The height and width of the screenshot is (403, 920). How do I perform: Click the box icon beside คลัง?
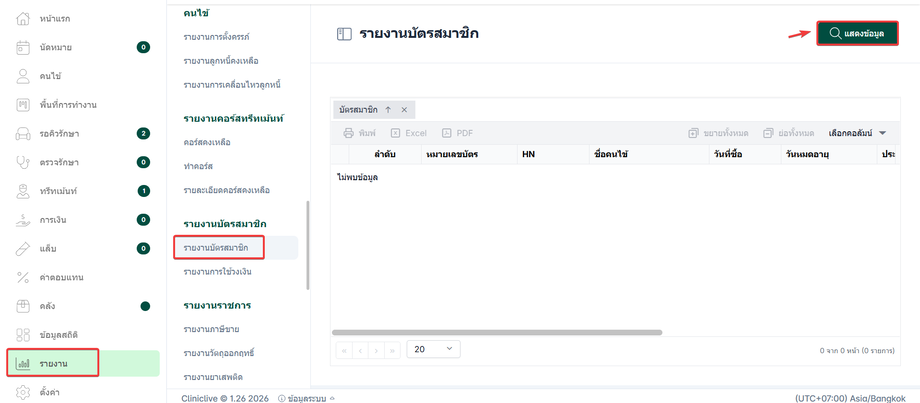click(22, 306)
